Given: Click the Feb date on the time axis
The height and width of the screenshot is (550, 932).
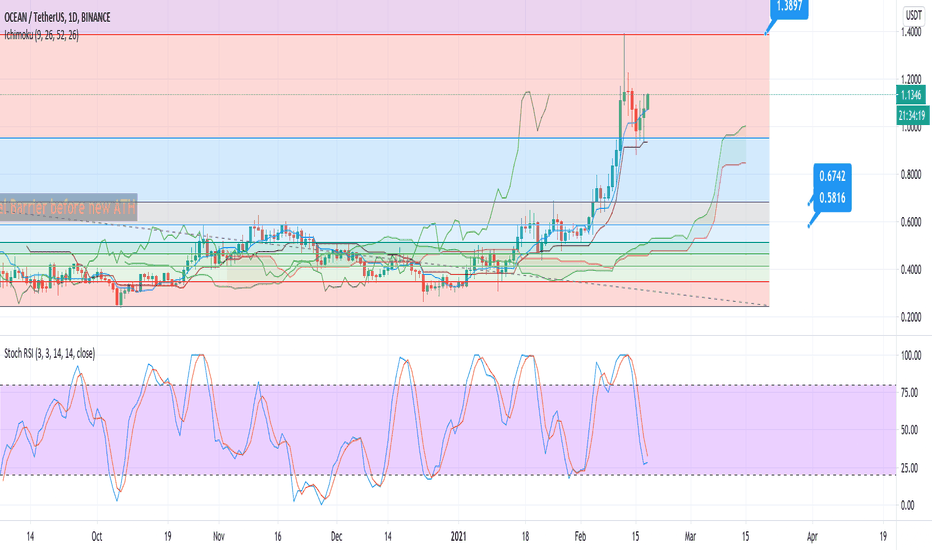Looking at the screenshot, I should [x=580, y=536].
